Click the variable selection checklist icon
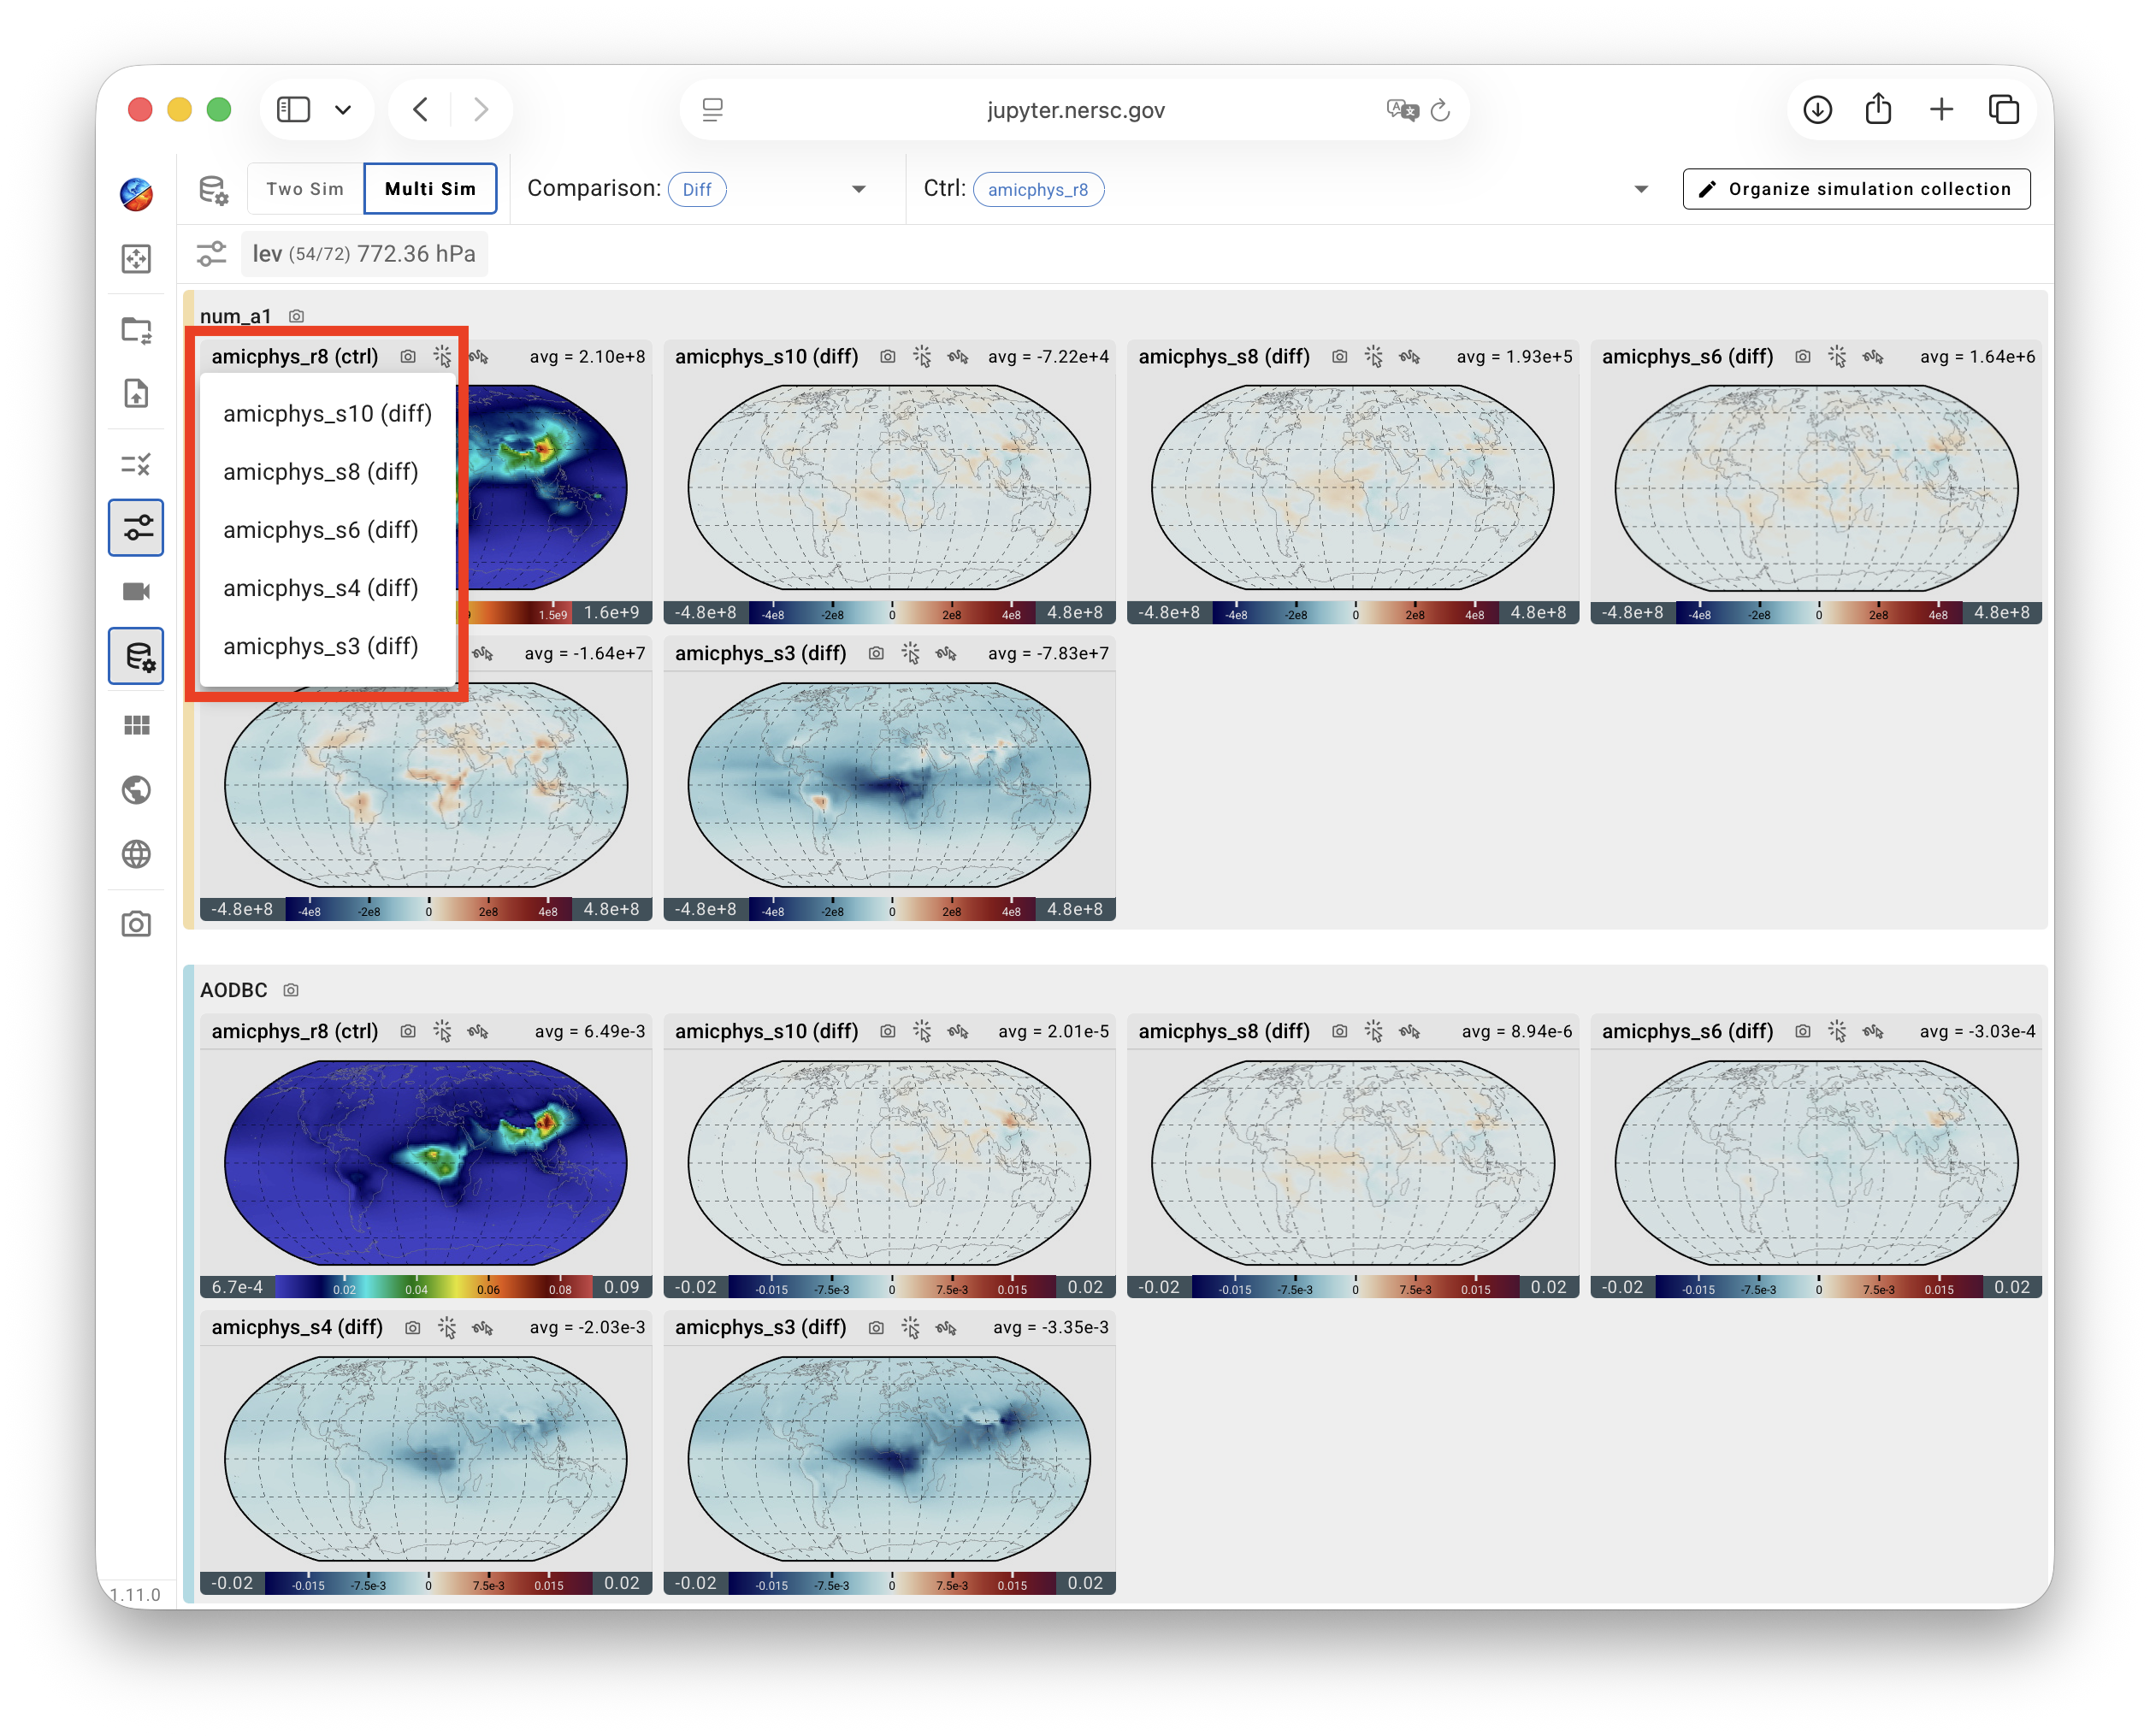The height and width of the screenshot is (1736, 2150). coord(136,464)
